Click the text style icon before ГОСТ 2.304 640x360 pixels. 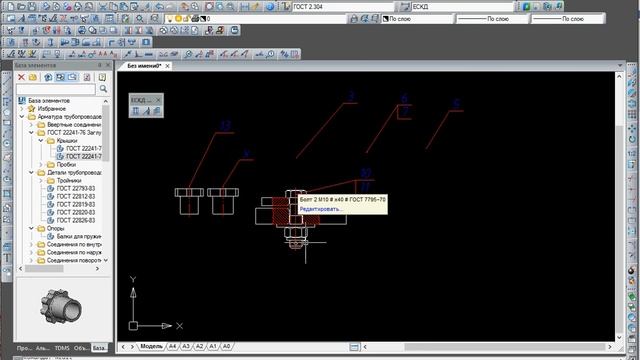click(286, 7)
